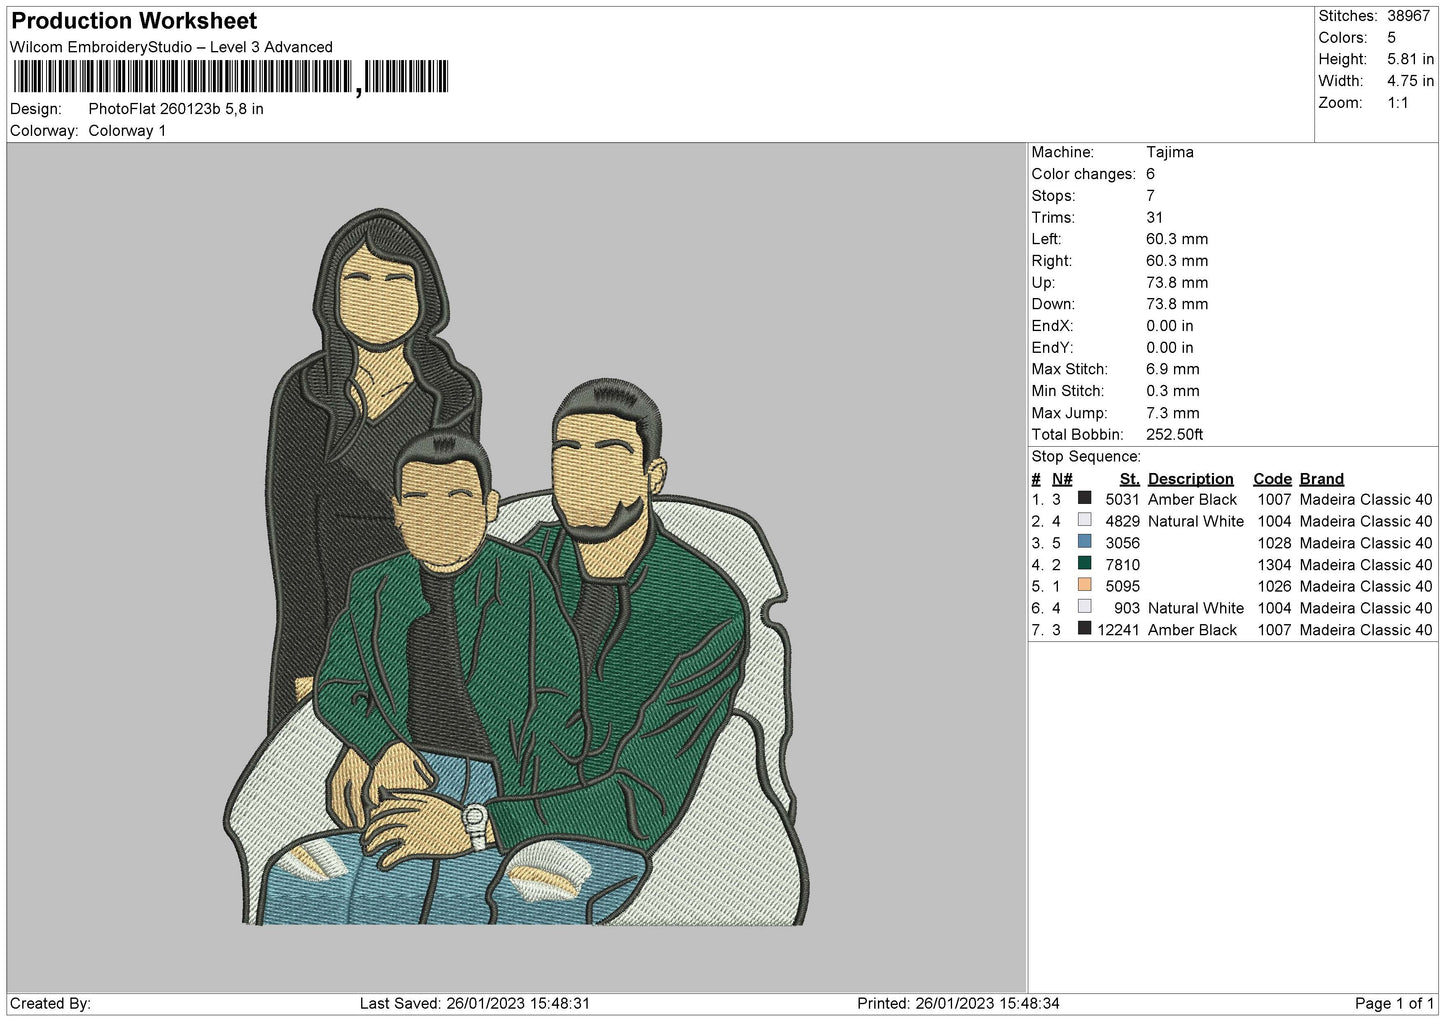1445x1021 pixels.
Task: Click 'Wilcom EmbroideryStudio – Level 3 Advanced' text
Action: click(171, 47)
